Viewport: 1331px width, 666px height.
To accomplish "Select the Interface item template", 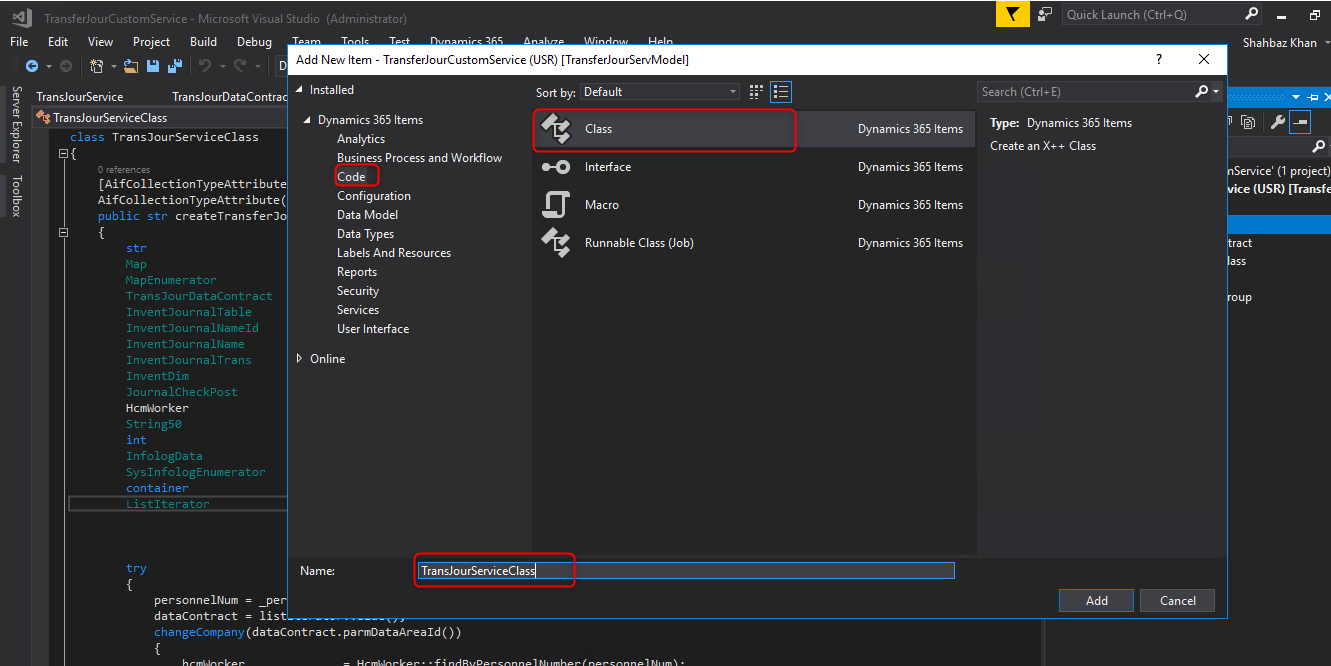I will tap(607, 167).
